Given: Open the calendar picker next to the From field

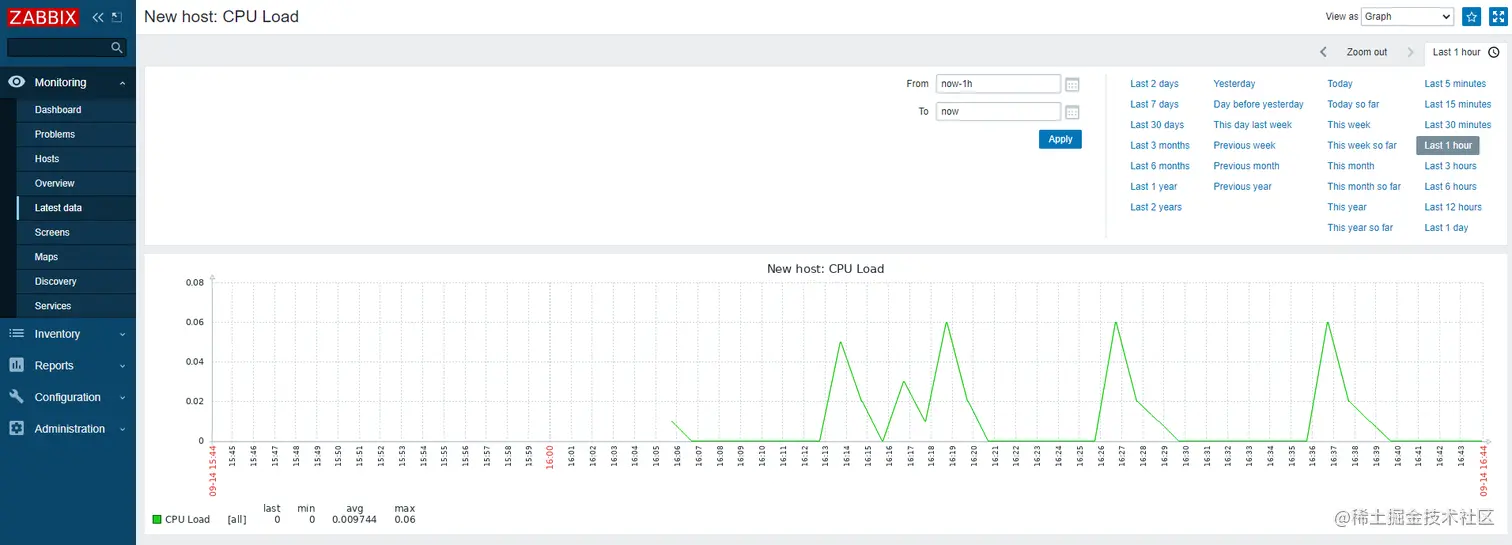Looking at the screenshot, I should 1072,84.
